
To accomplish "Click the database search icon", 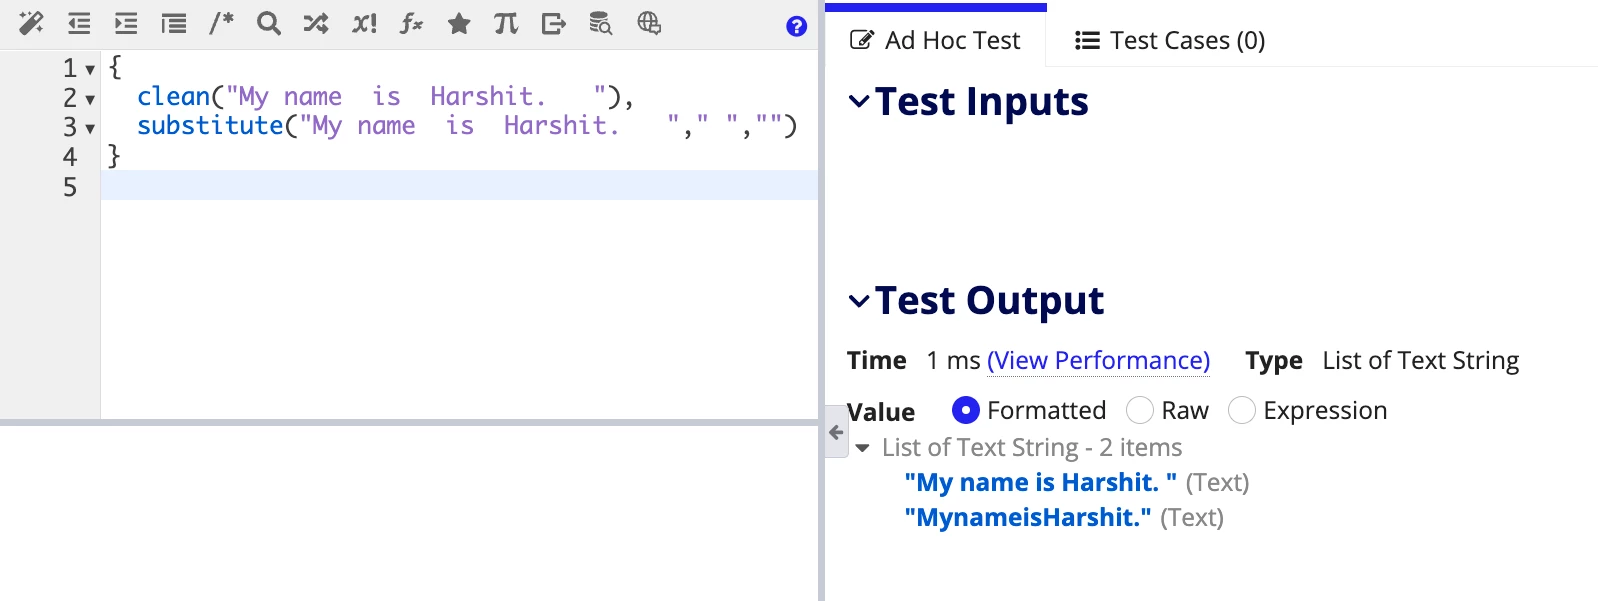I will pos(601,23).
